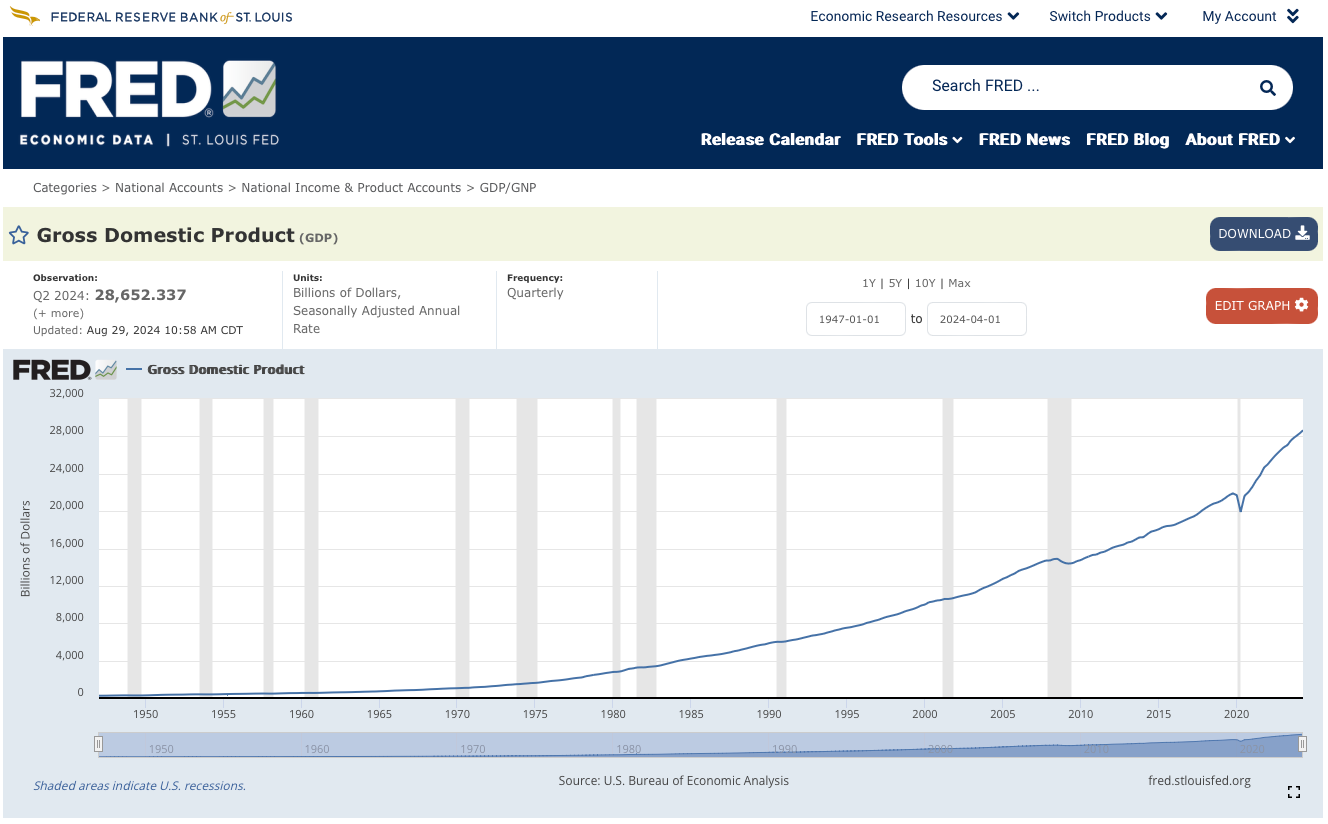The width and height of the screenshot is (1328, 824).
Task: Click the Categories breadcrumb link
Action: coord(64,188)
